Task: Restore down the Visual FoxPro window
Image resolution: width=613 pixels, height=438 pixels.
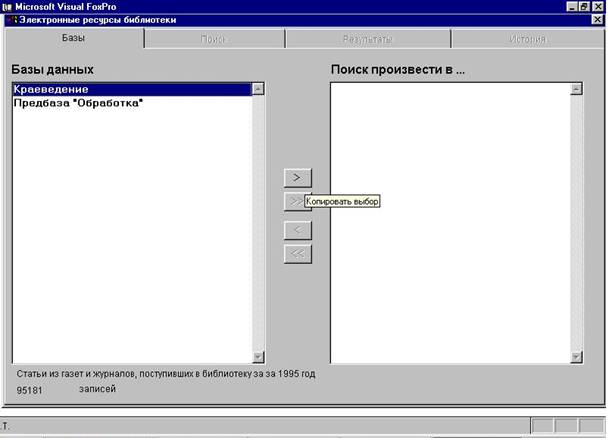Action: pyautogui.click(x=584, y=6)
